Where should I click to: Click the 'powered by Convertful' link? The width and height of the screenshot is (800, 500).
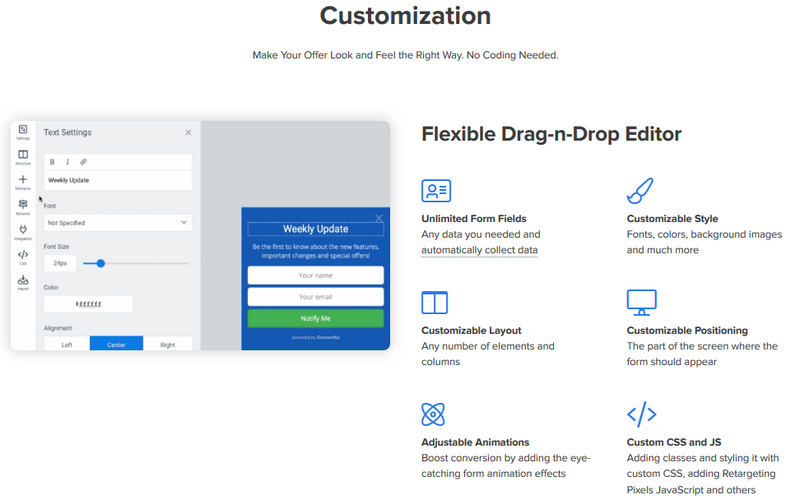pyautogui.click(x=316, y=337)
